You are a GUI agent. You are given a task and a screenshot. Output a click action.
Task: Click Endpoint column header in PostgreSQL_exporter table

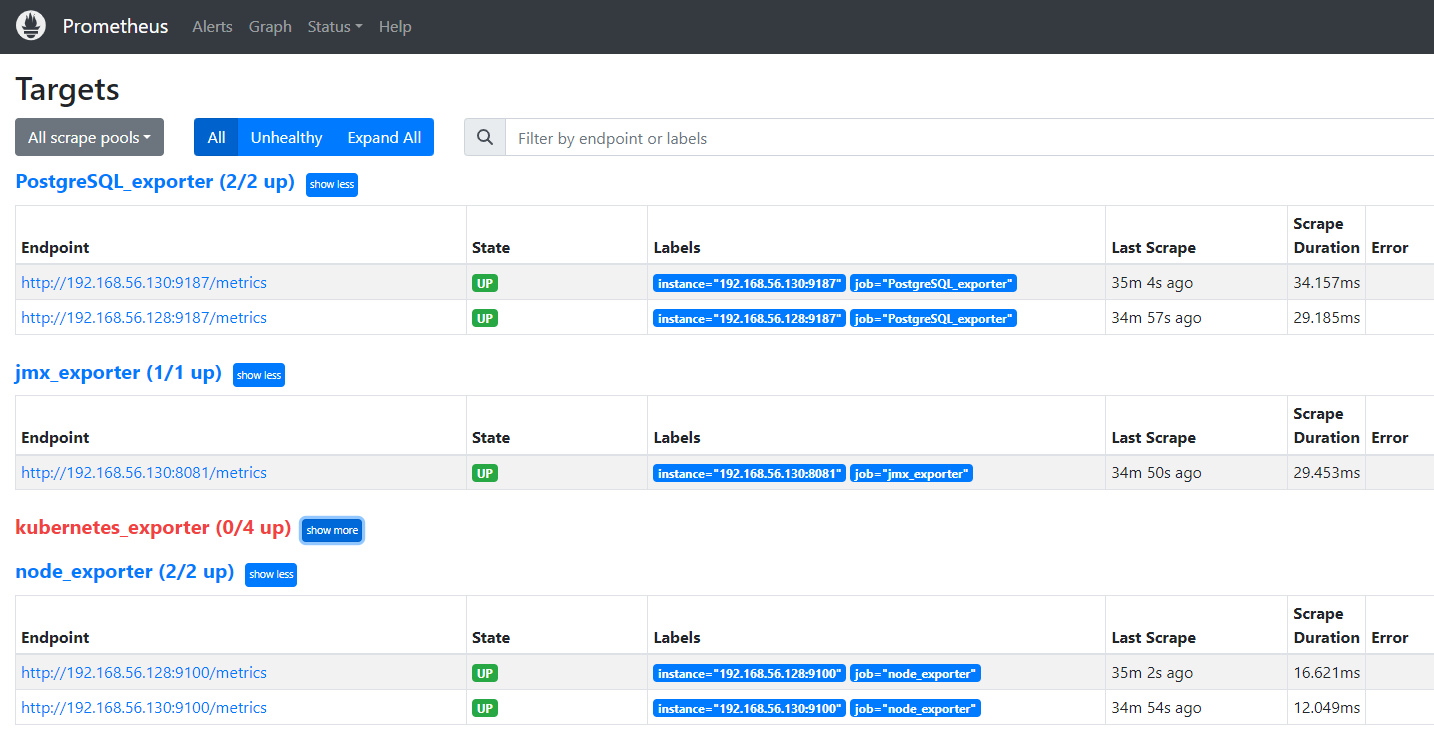point(55,248)
